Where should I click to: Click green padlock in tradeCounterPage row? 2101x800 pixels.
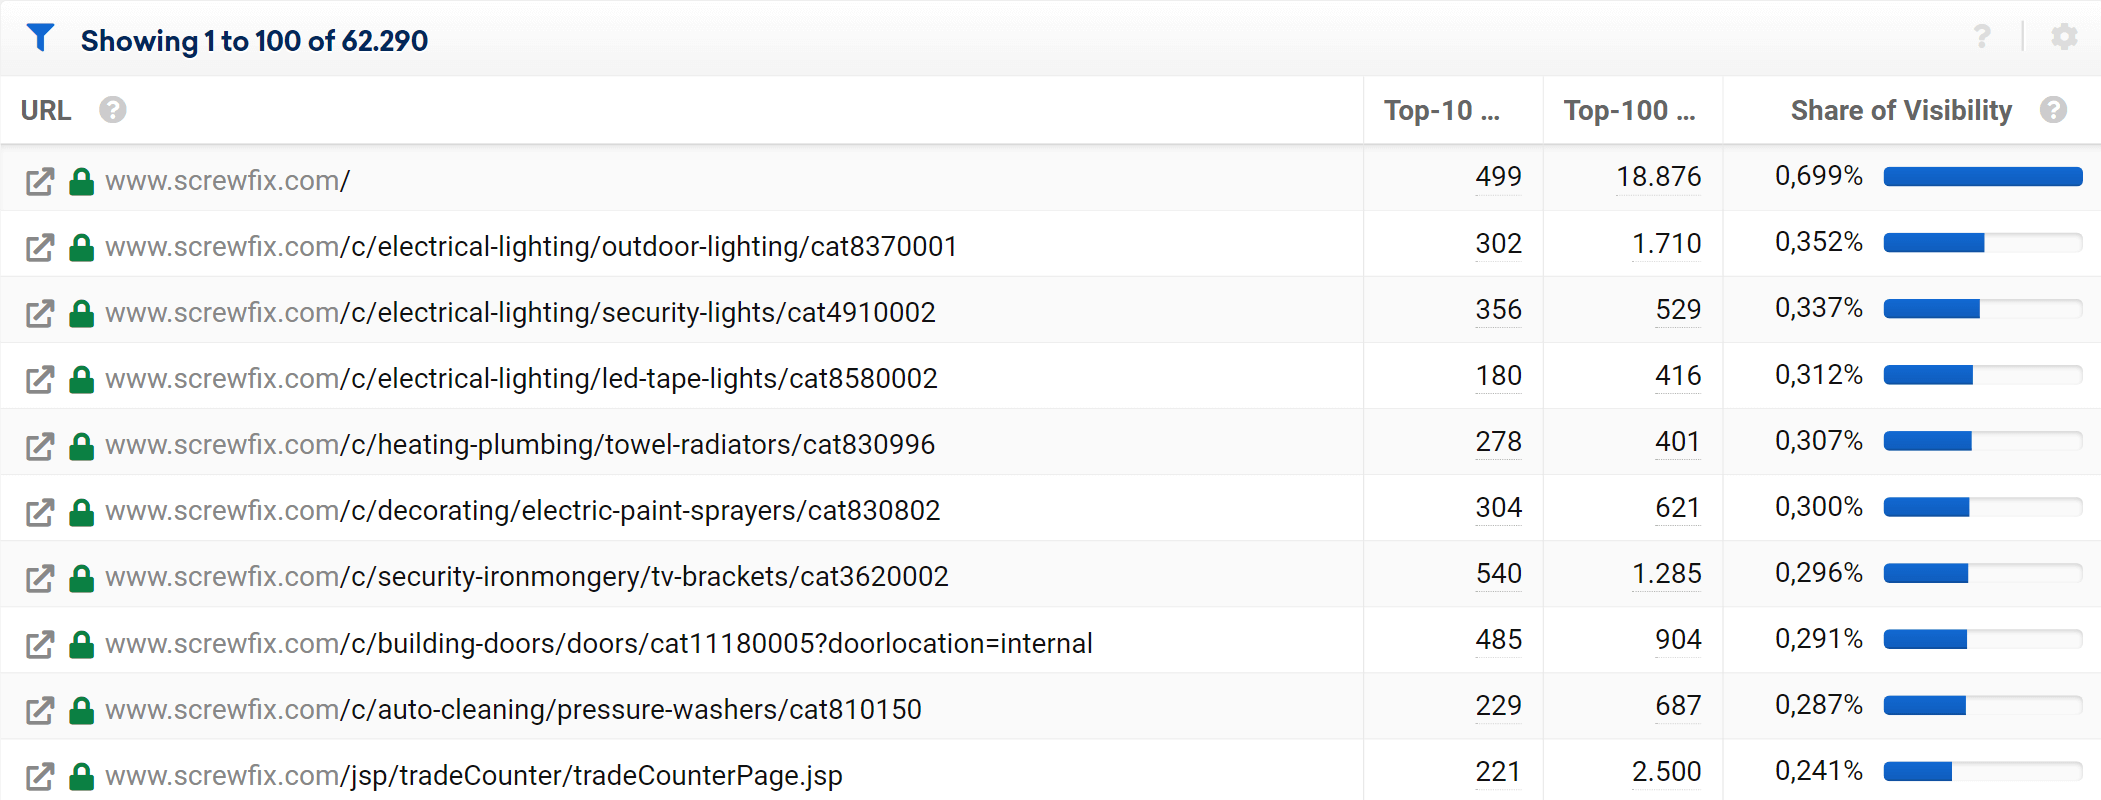pyautogui.click(x=81, y=776)
